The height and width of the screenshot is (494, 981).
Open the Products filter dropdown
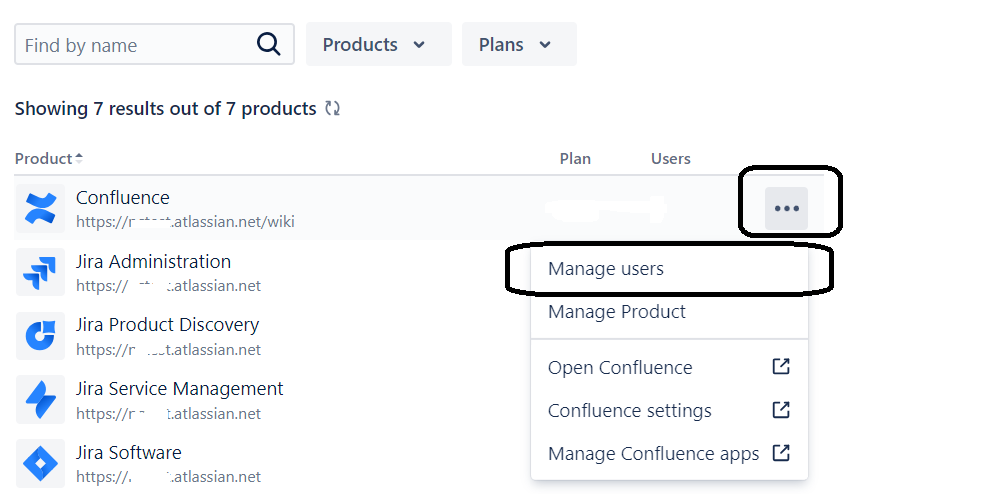376,45
